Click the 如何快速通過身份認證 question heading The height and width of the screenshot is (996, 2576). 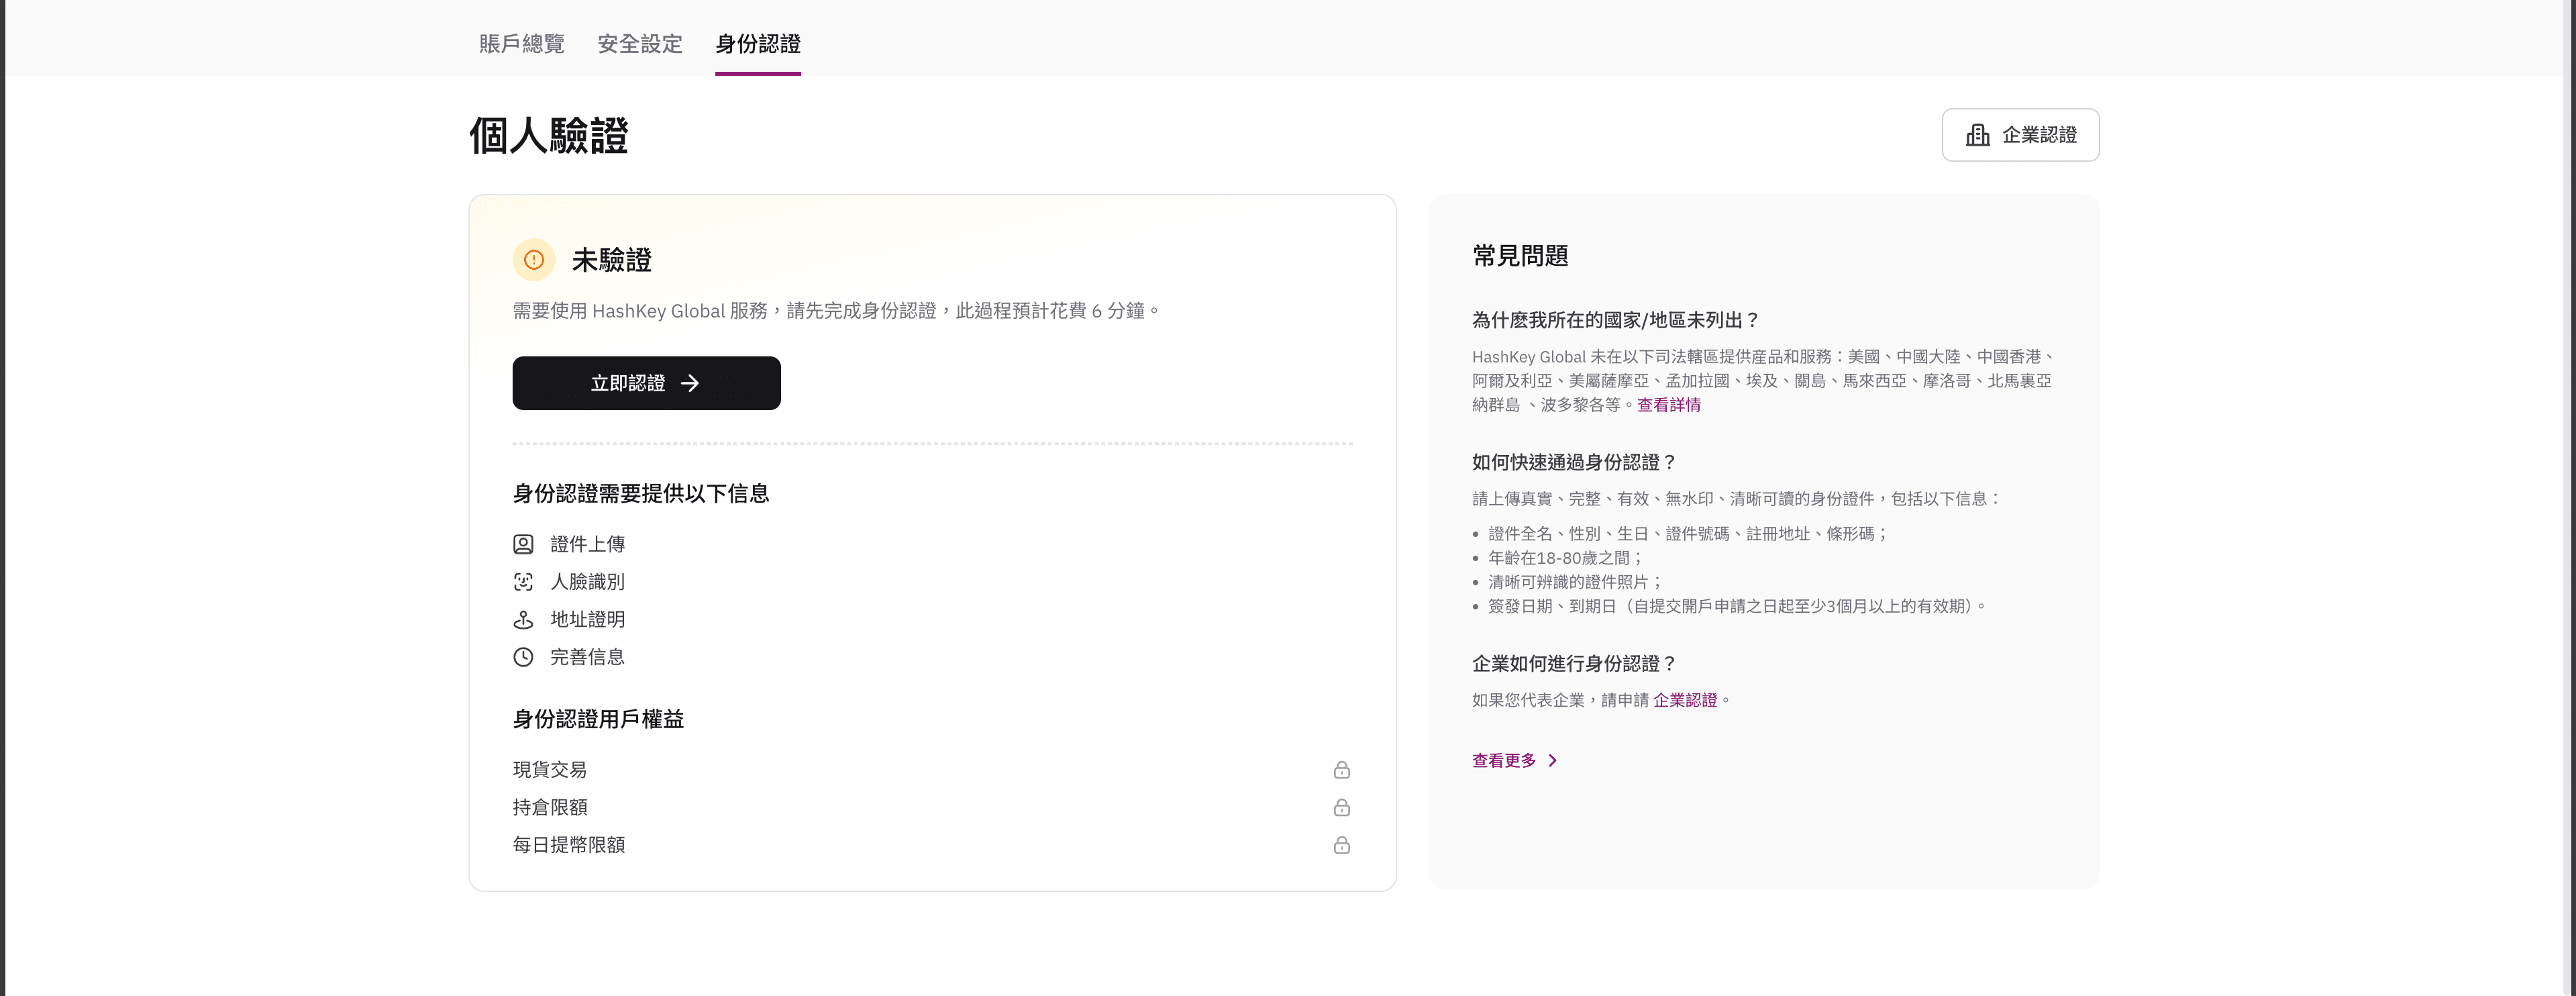(x=1573, y=462)
